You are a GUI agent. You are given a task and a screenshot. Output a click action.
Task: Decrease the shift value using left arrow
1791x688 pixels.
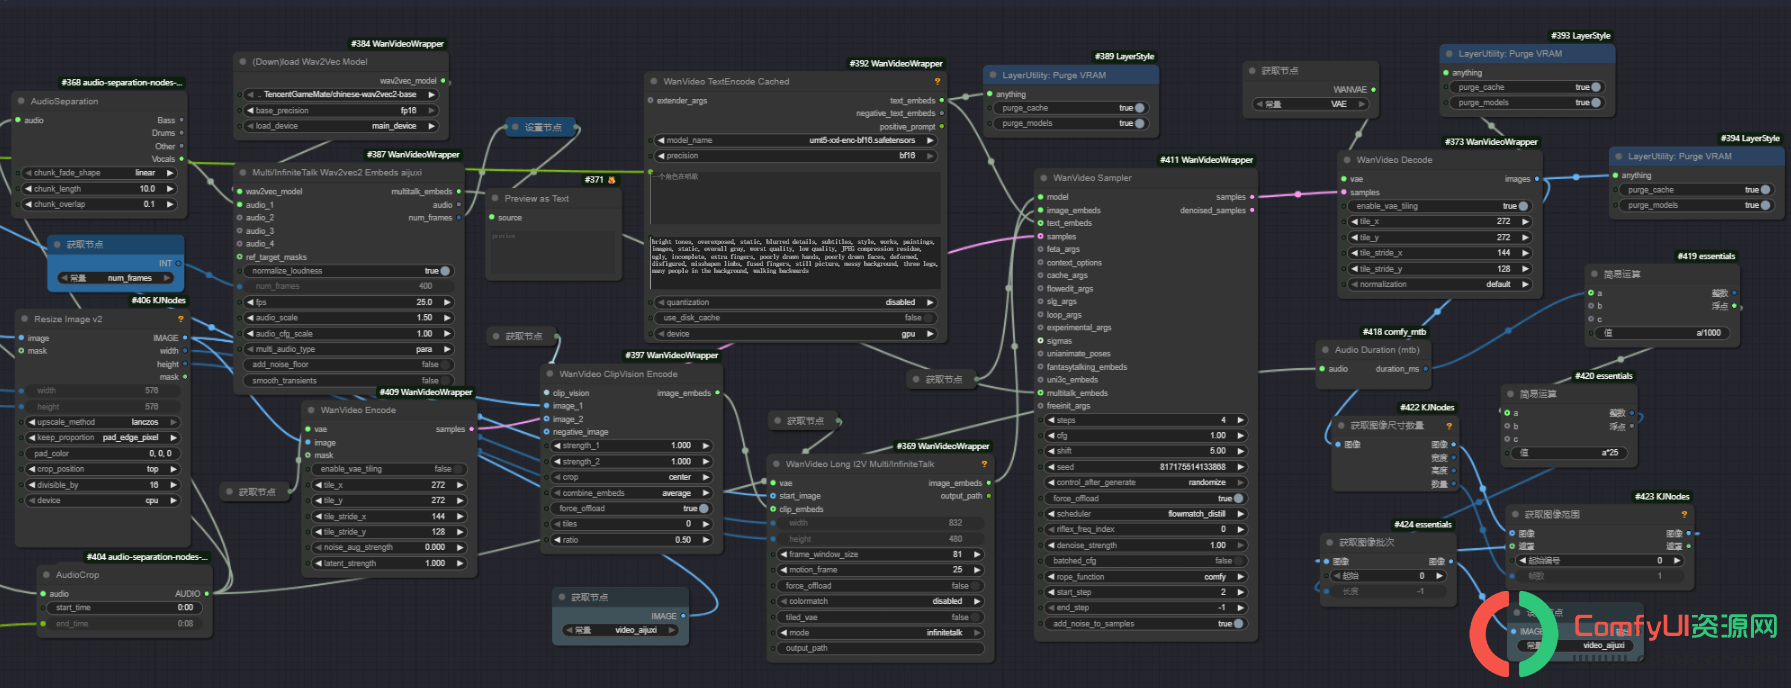pos(1051,451)
